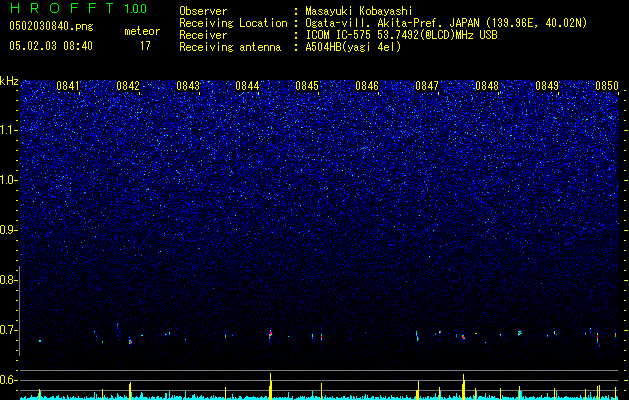The height and width of the screenshot is (400, 629).
Task: Click the yellow intensity spike between 0847 and 0848
Action: [x=463, y=387]
